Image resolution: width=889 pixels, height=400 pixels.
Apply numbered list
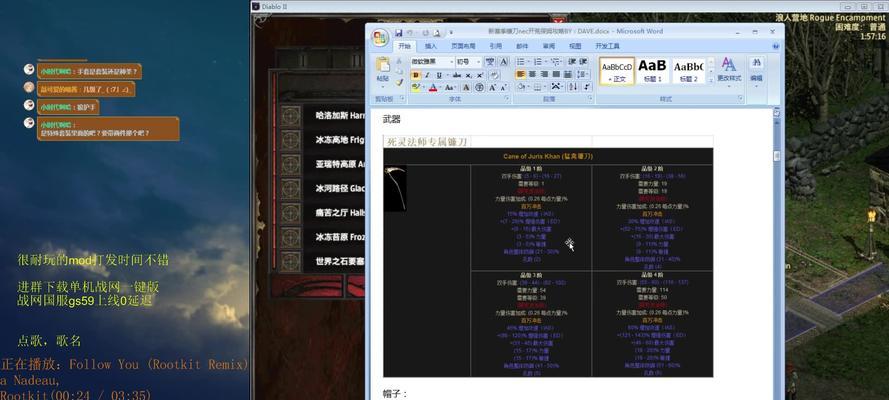(537, 61)
